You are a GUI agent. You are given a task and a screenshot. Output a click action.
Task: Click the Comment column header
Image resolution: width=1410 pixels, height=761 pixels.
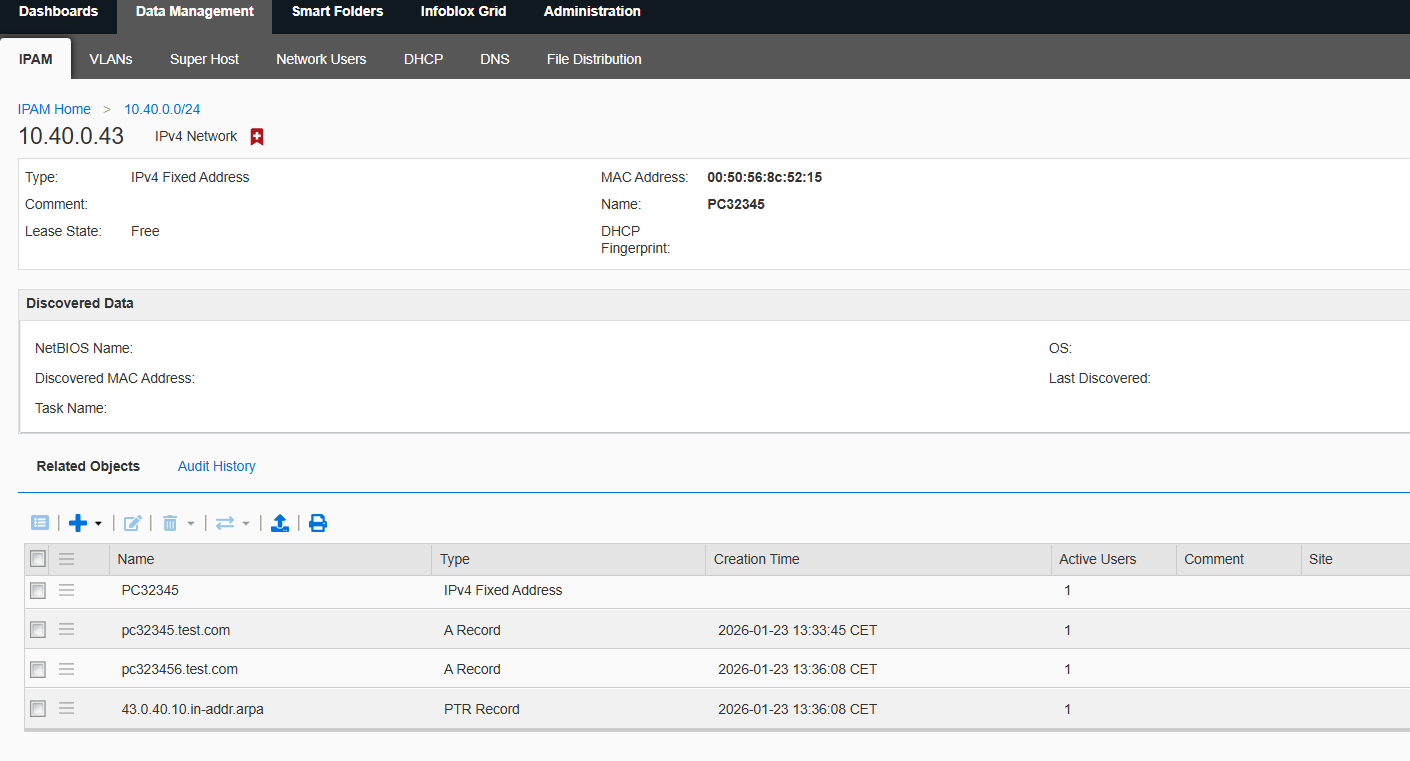point(1239,559)
